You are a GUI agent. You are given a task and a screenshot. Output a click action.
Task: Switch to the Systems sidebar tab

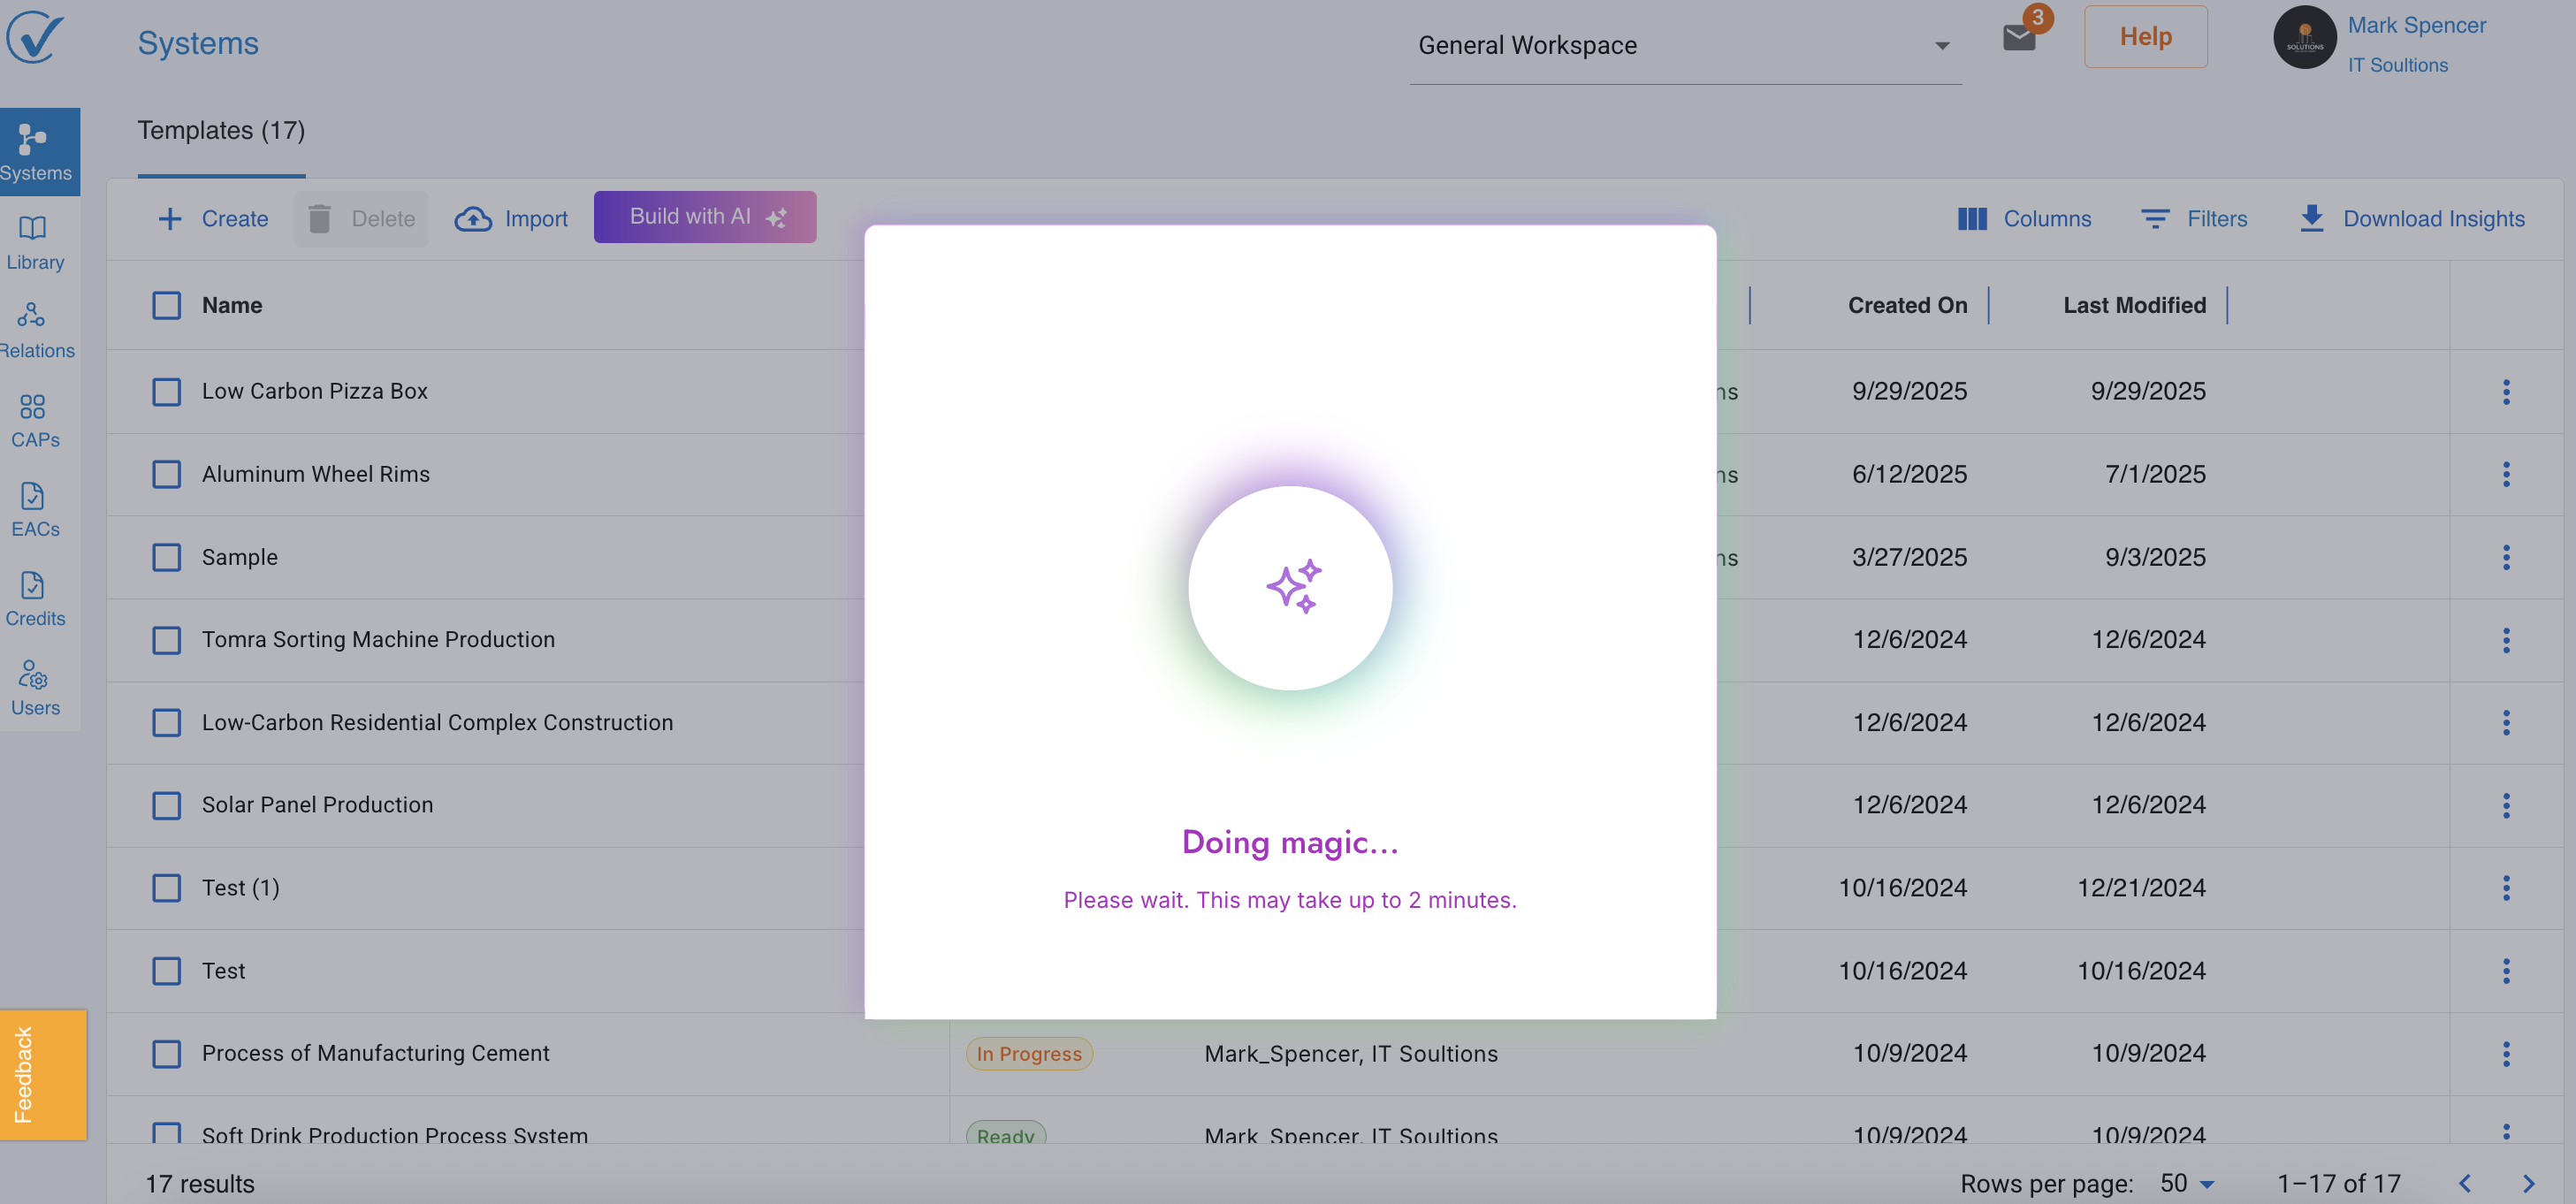38,151
